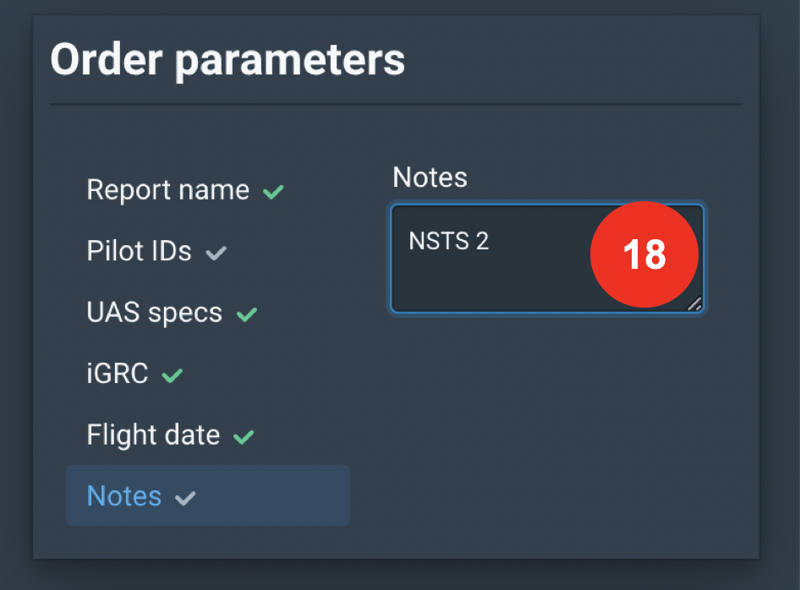Click the green checkmark beside Report name
800x590 pixels.
273,192
